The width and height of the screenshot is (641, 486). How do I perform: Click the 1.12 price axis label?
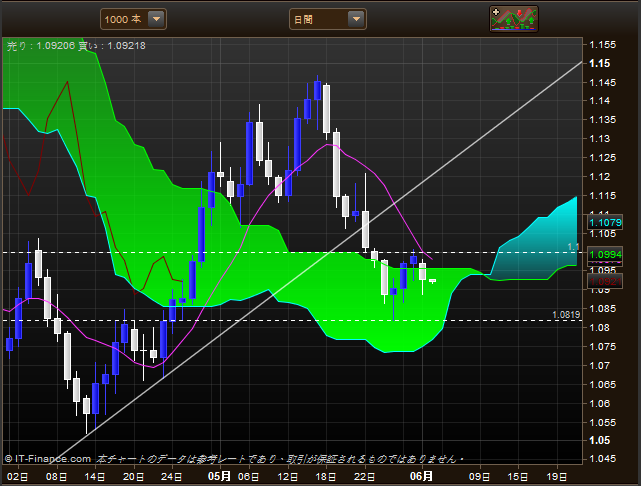600,177
